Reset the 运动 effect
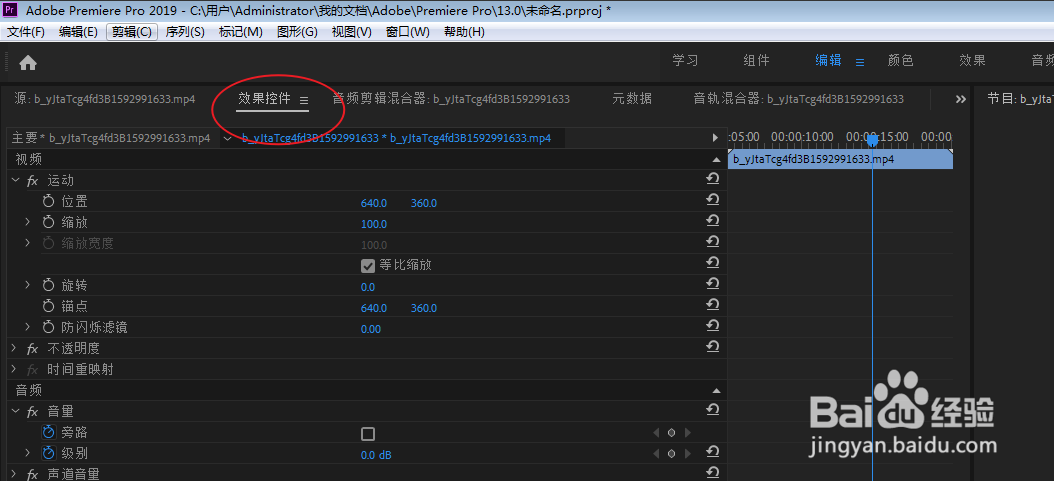The image size is (1054, 481). [x=713, y=179]
